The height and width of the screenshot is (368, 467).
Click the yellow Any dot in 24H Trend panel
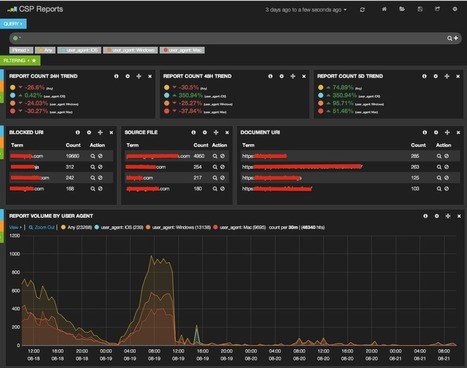pos(13,87)
